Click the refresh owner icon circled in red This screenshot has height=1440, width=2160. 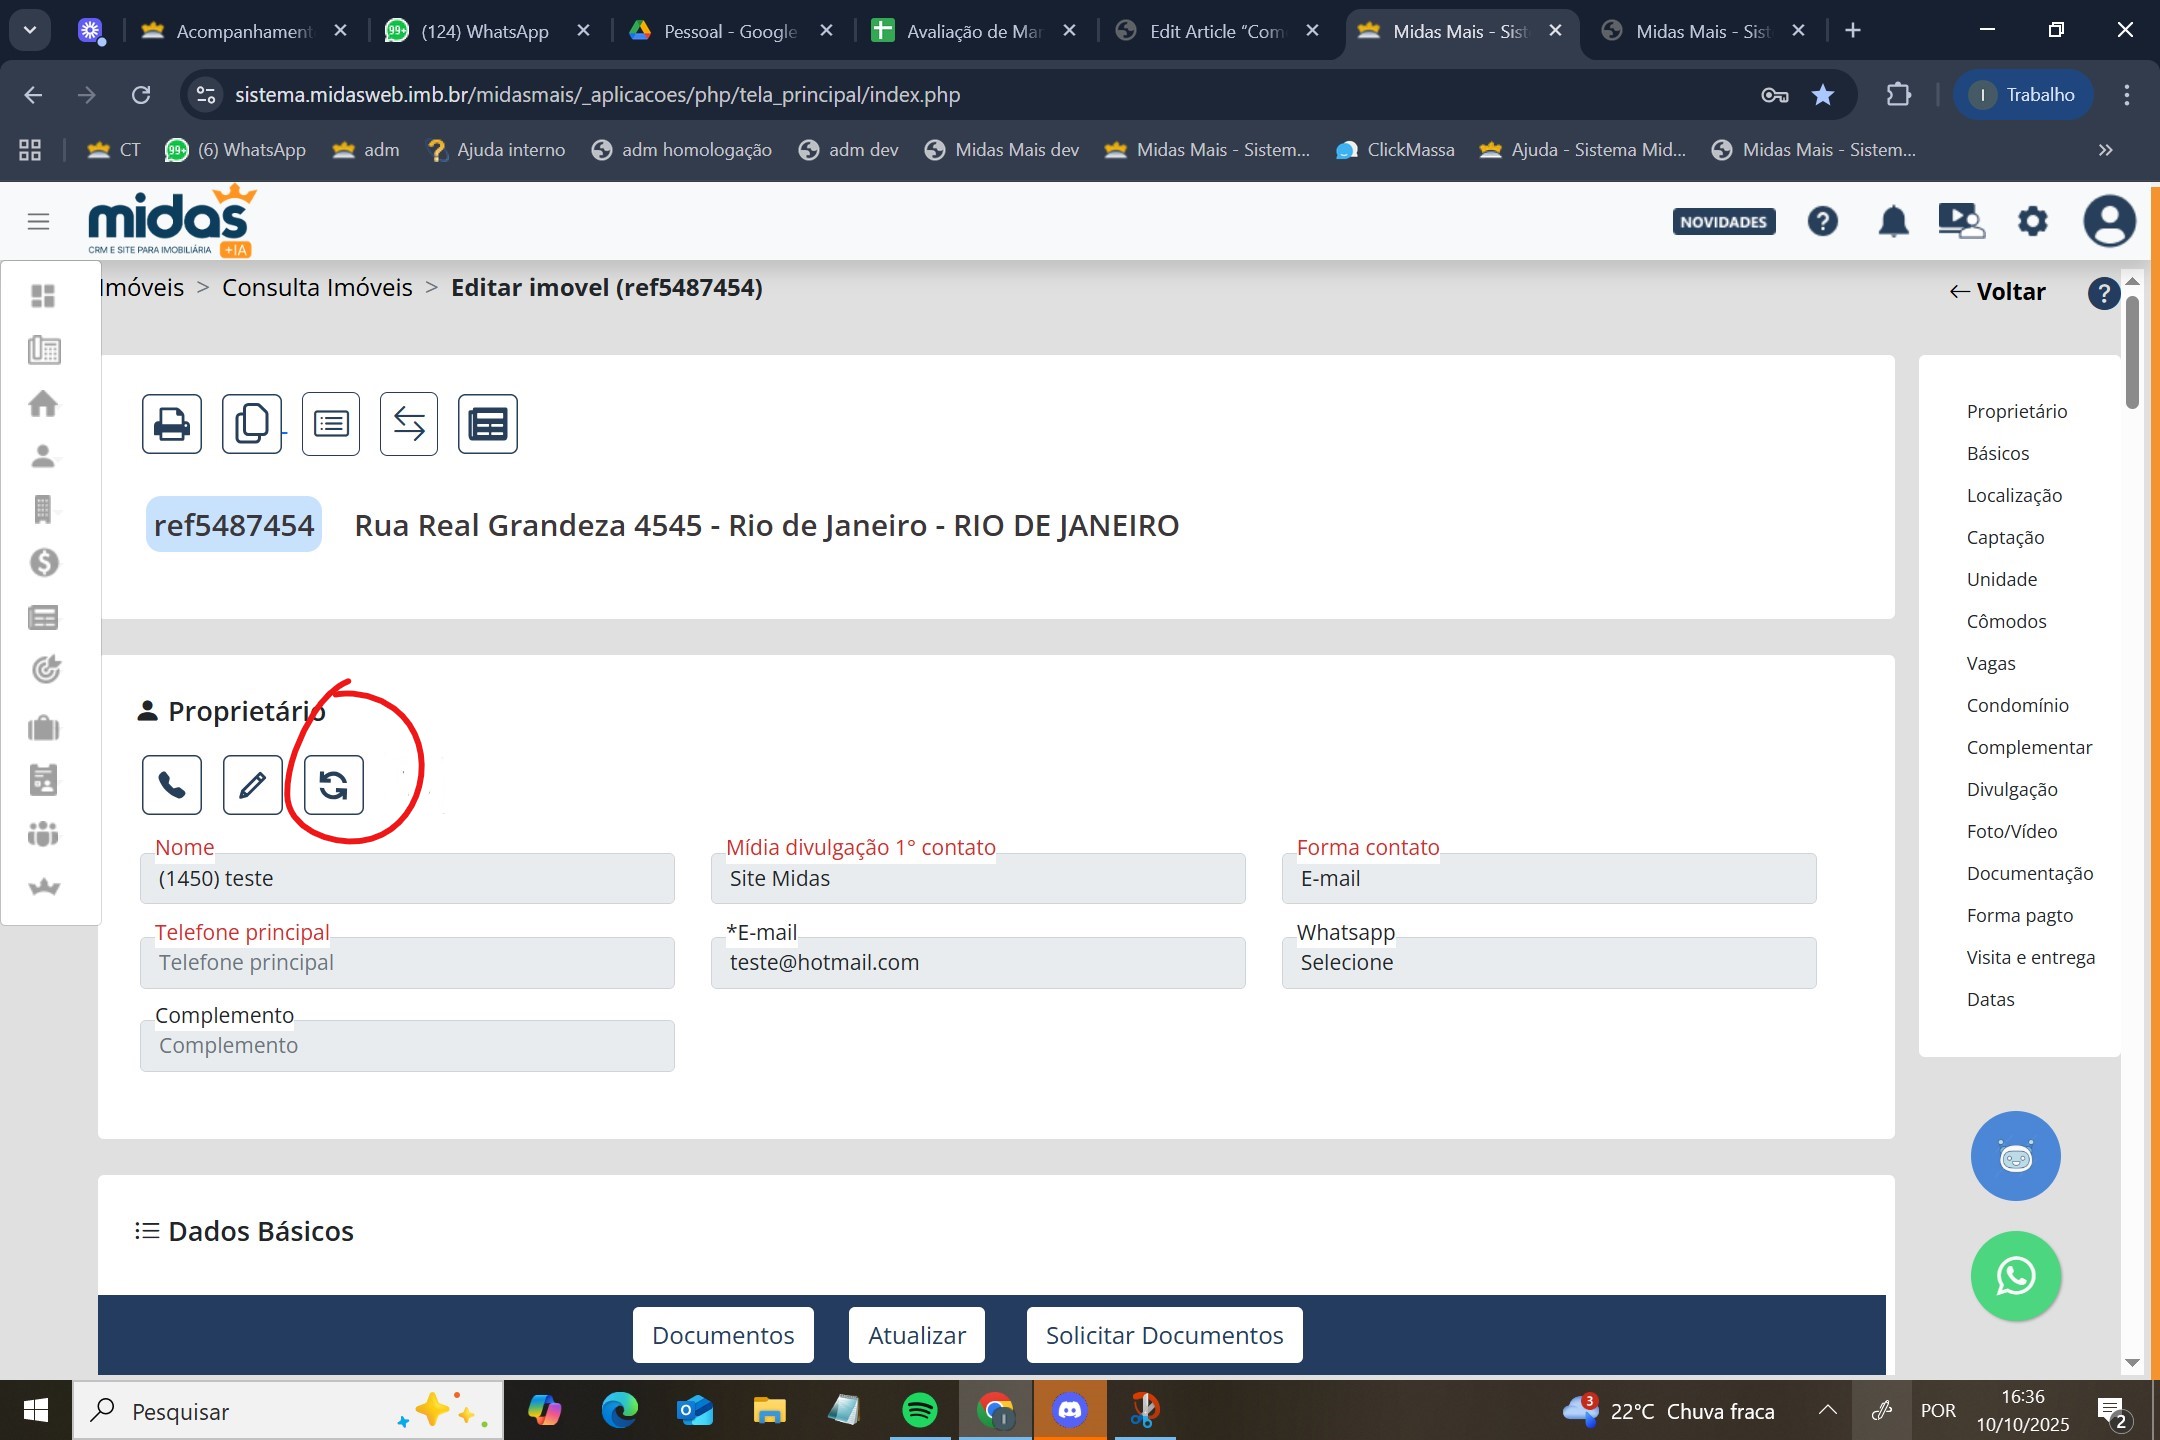(333, 785)
